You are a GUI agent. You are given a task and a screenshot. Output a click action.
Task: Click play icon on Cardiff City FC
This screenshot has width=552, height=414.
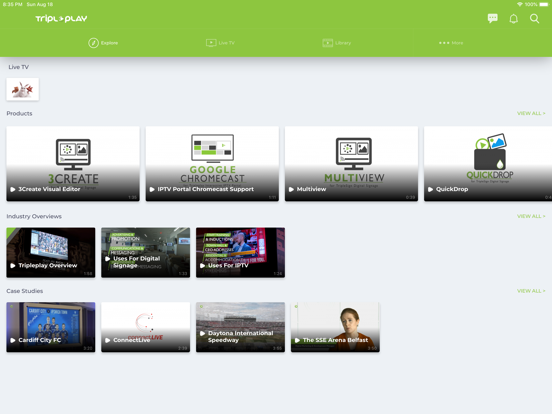click(x=13, y=340)
